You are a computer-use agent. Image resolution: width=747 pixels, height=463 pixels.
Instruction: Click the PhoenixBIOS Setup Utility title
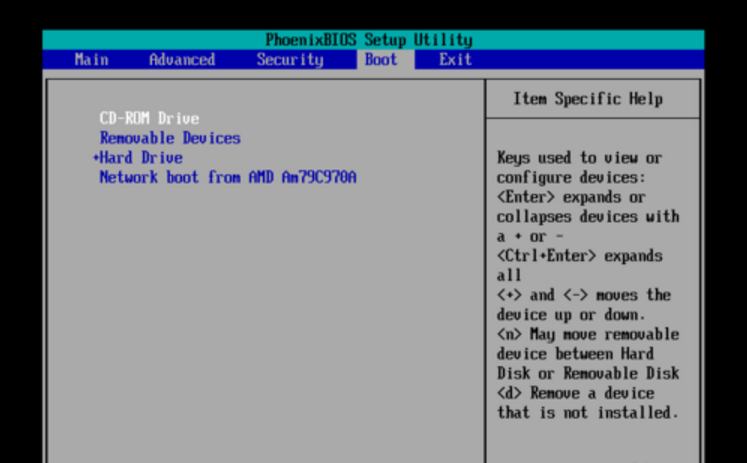click(369, 40)
